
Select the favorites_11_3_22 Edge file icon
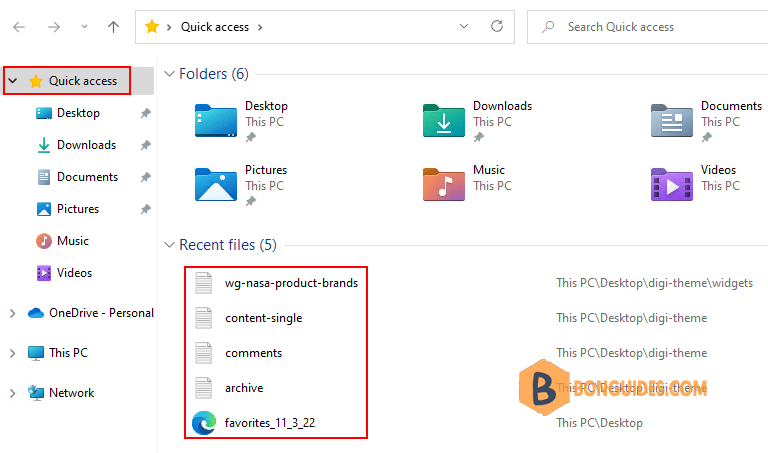pos(204,423)
